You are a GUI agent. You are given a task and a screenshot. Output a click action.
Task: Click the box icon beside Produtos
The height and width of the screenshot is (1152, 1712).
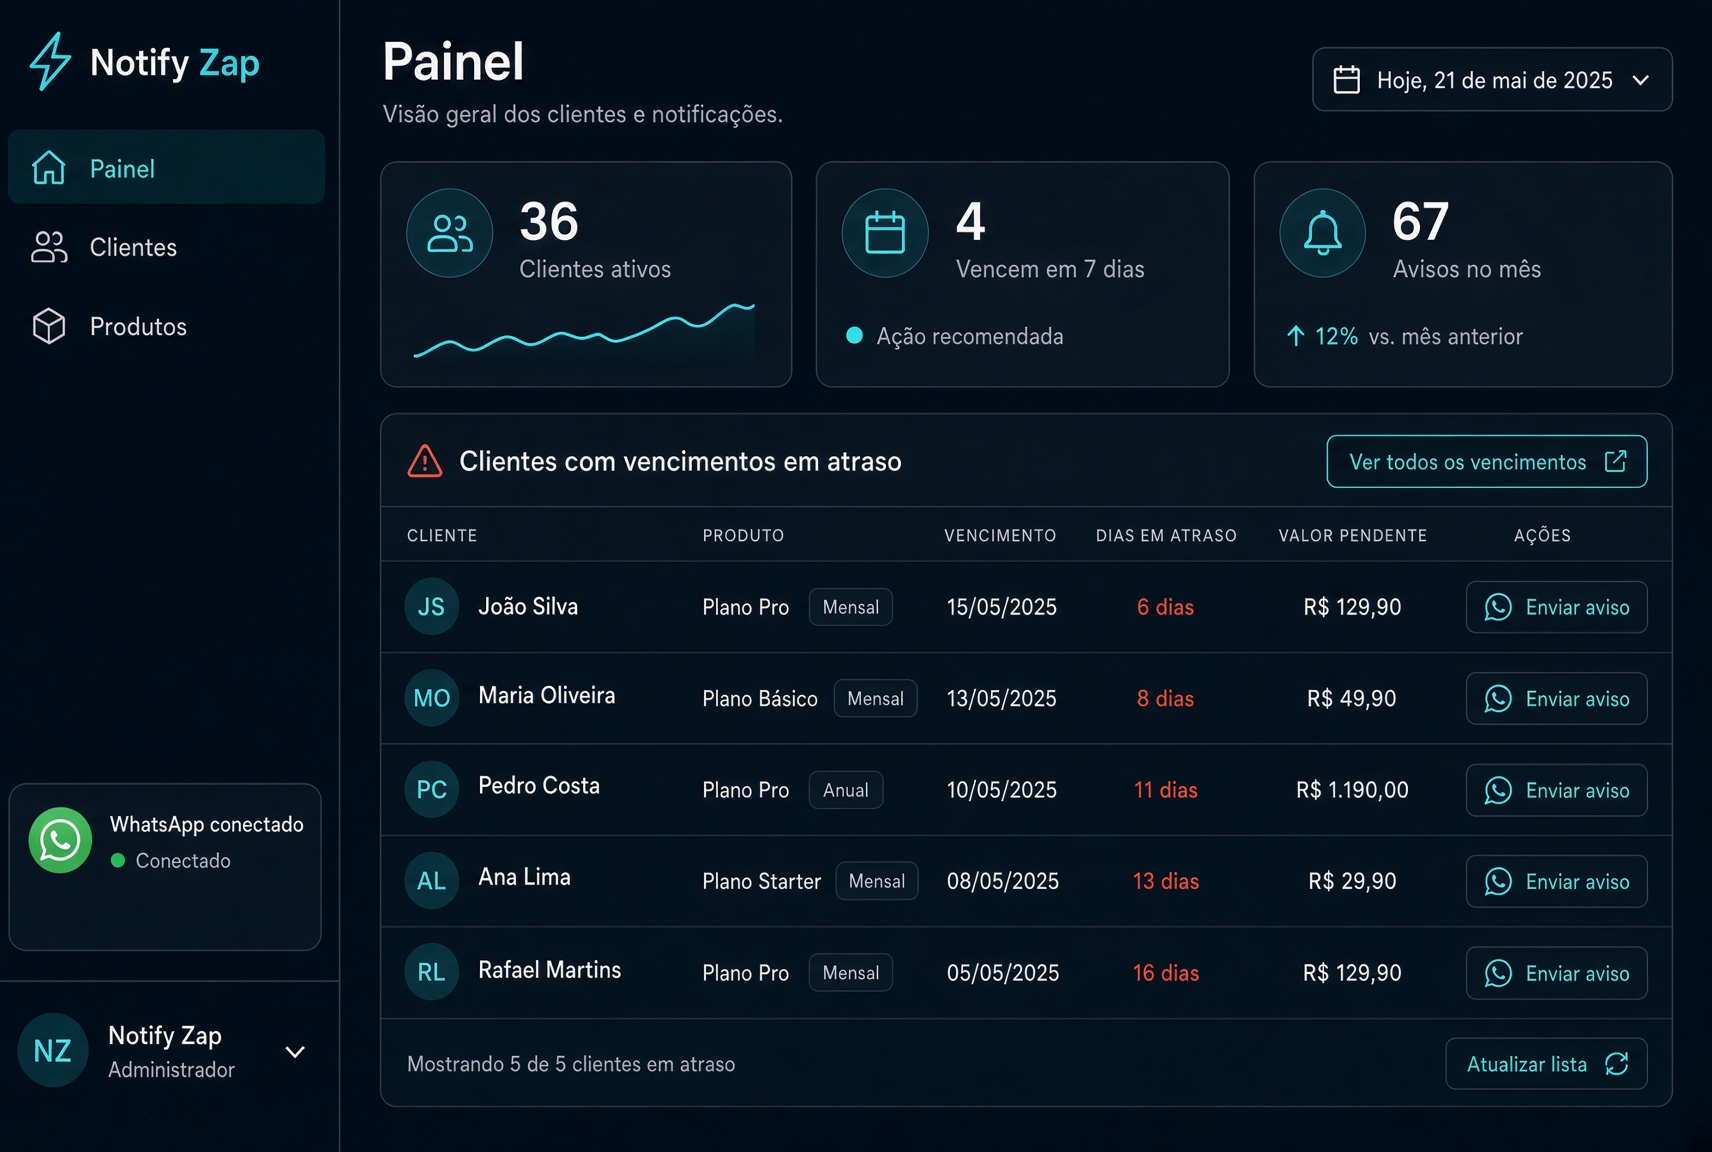click(49, 326)
